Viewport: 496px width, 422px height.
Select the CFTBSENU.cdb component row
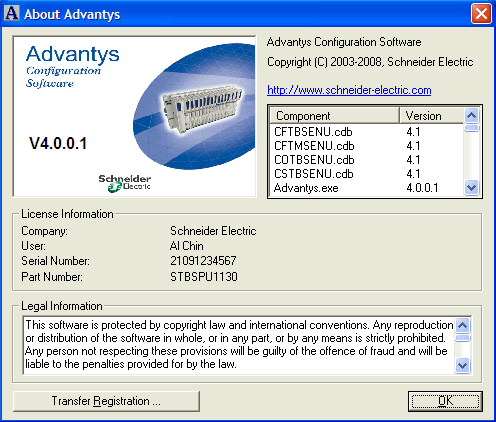point(367,132)
